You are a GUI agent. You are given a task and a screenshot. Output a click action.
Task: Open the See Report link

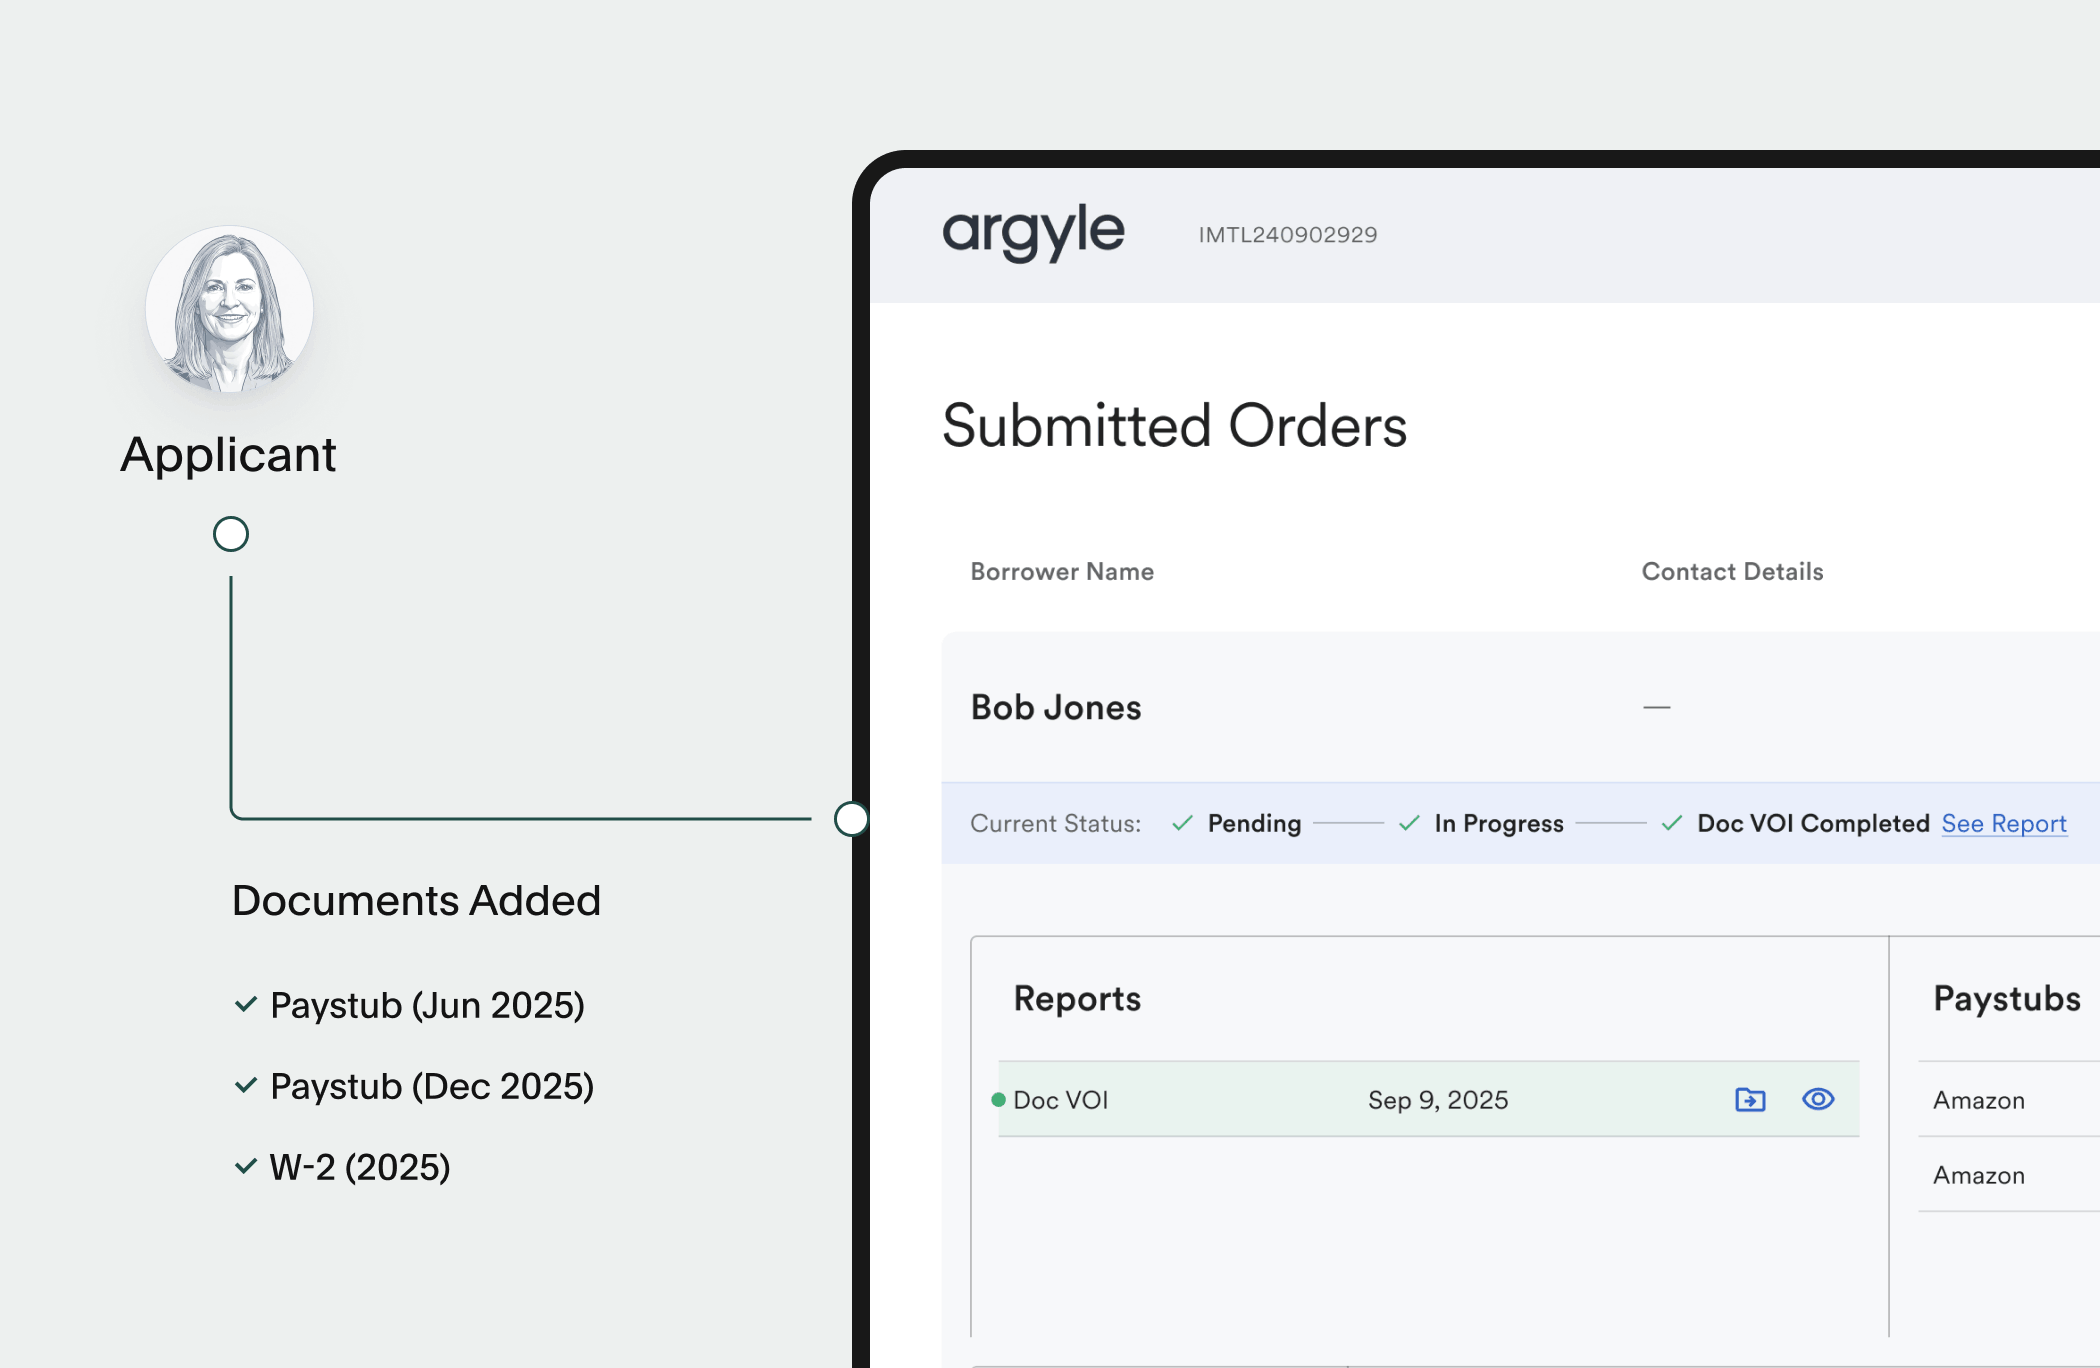tap(2004, 823)
